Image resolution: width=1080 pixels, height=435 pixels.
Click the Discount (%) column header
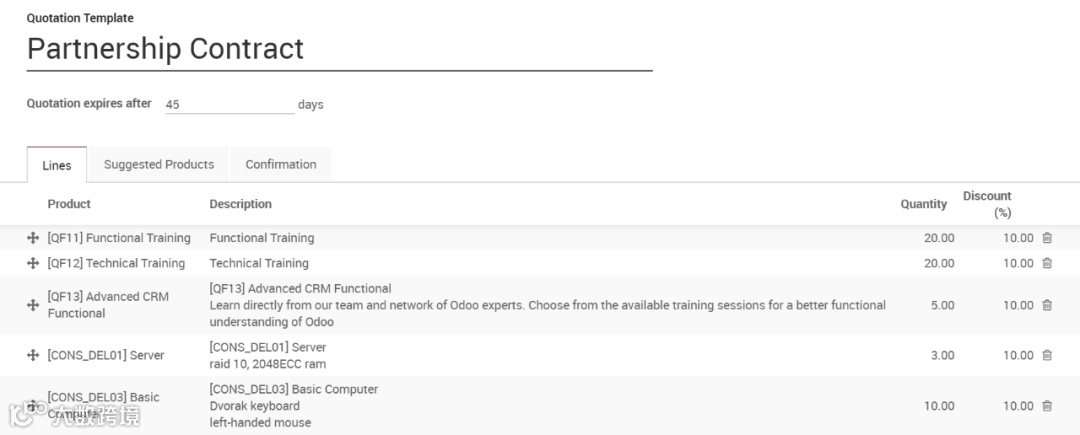click(x=987, y=204)
